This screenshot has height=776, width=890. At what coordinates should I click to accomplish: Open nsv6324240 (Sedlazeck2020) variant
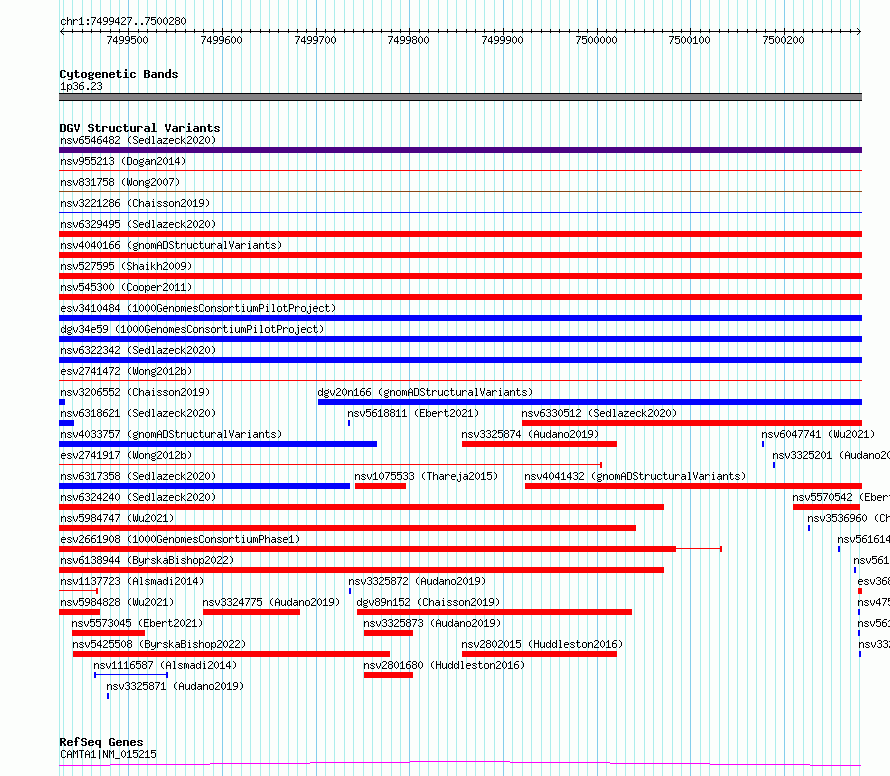click(x=138, y=497)
